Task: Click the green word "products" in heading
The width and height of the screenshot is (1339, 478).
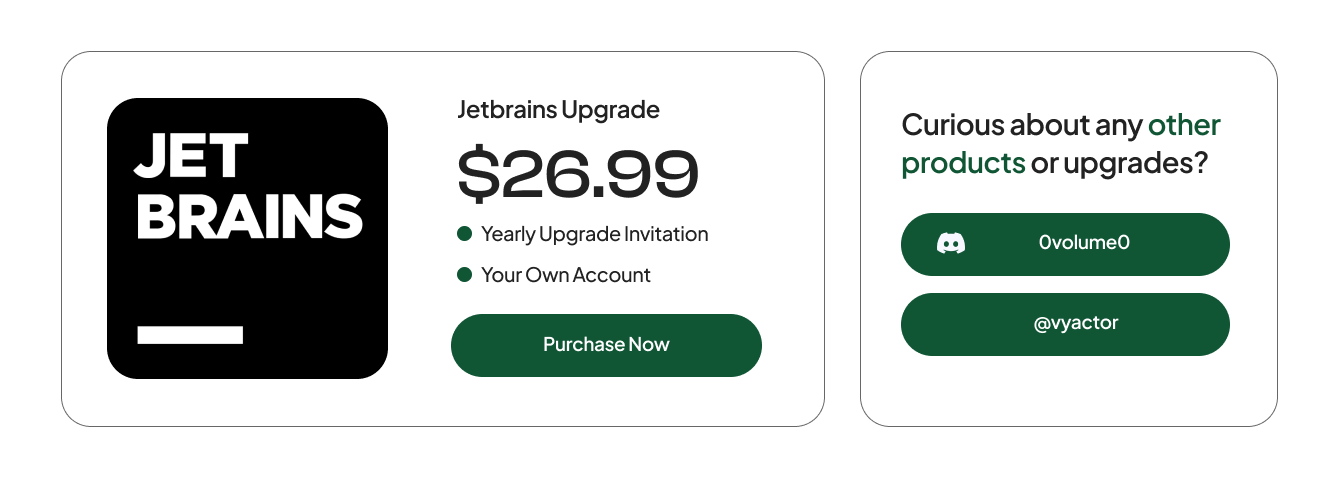Action: point(963,163)
